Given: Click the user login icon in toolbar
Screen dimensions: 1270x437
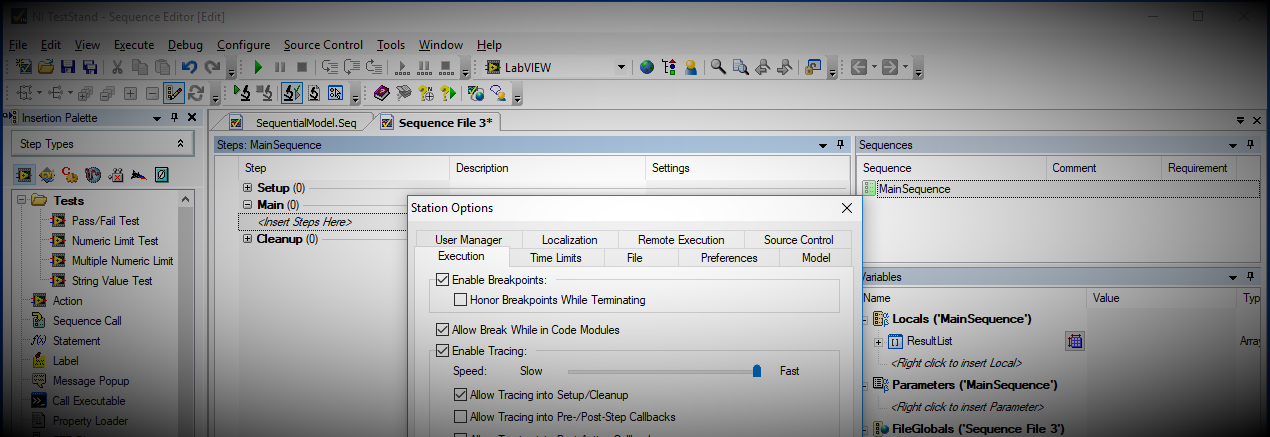Looking at the screenshot, I should pyautogui.click(x=691, y=68).
